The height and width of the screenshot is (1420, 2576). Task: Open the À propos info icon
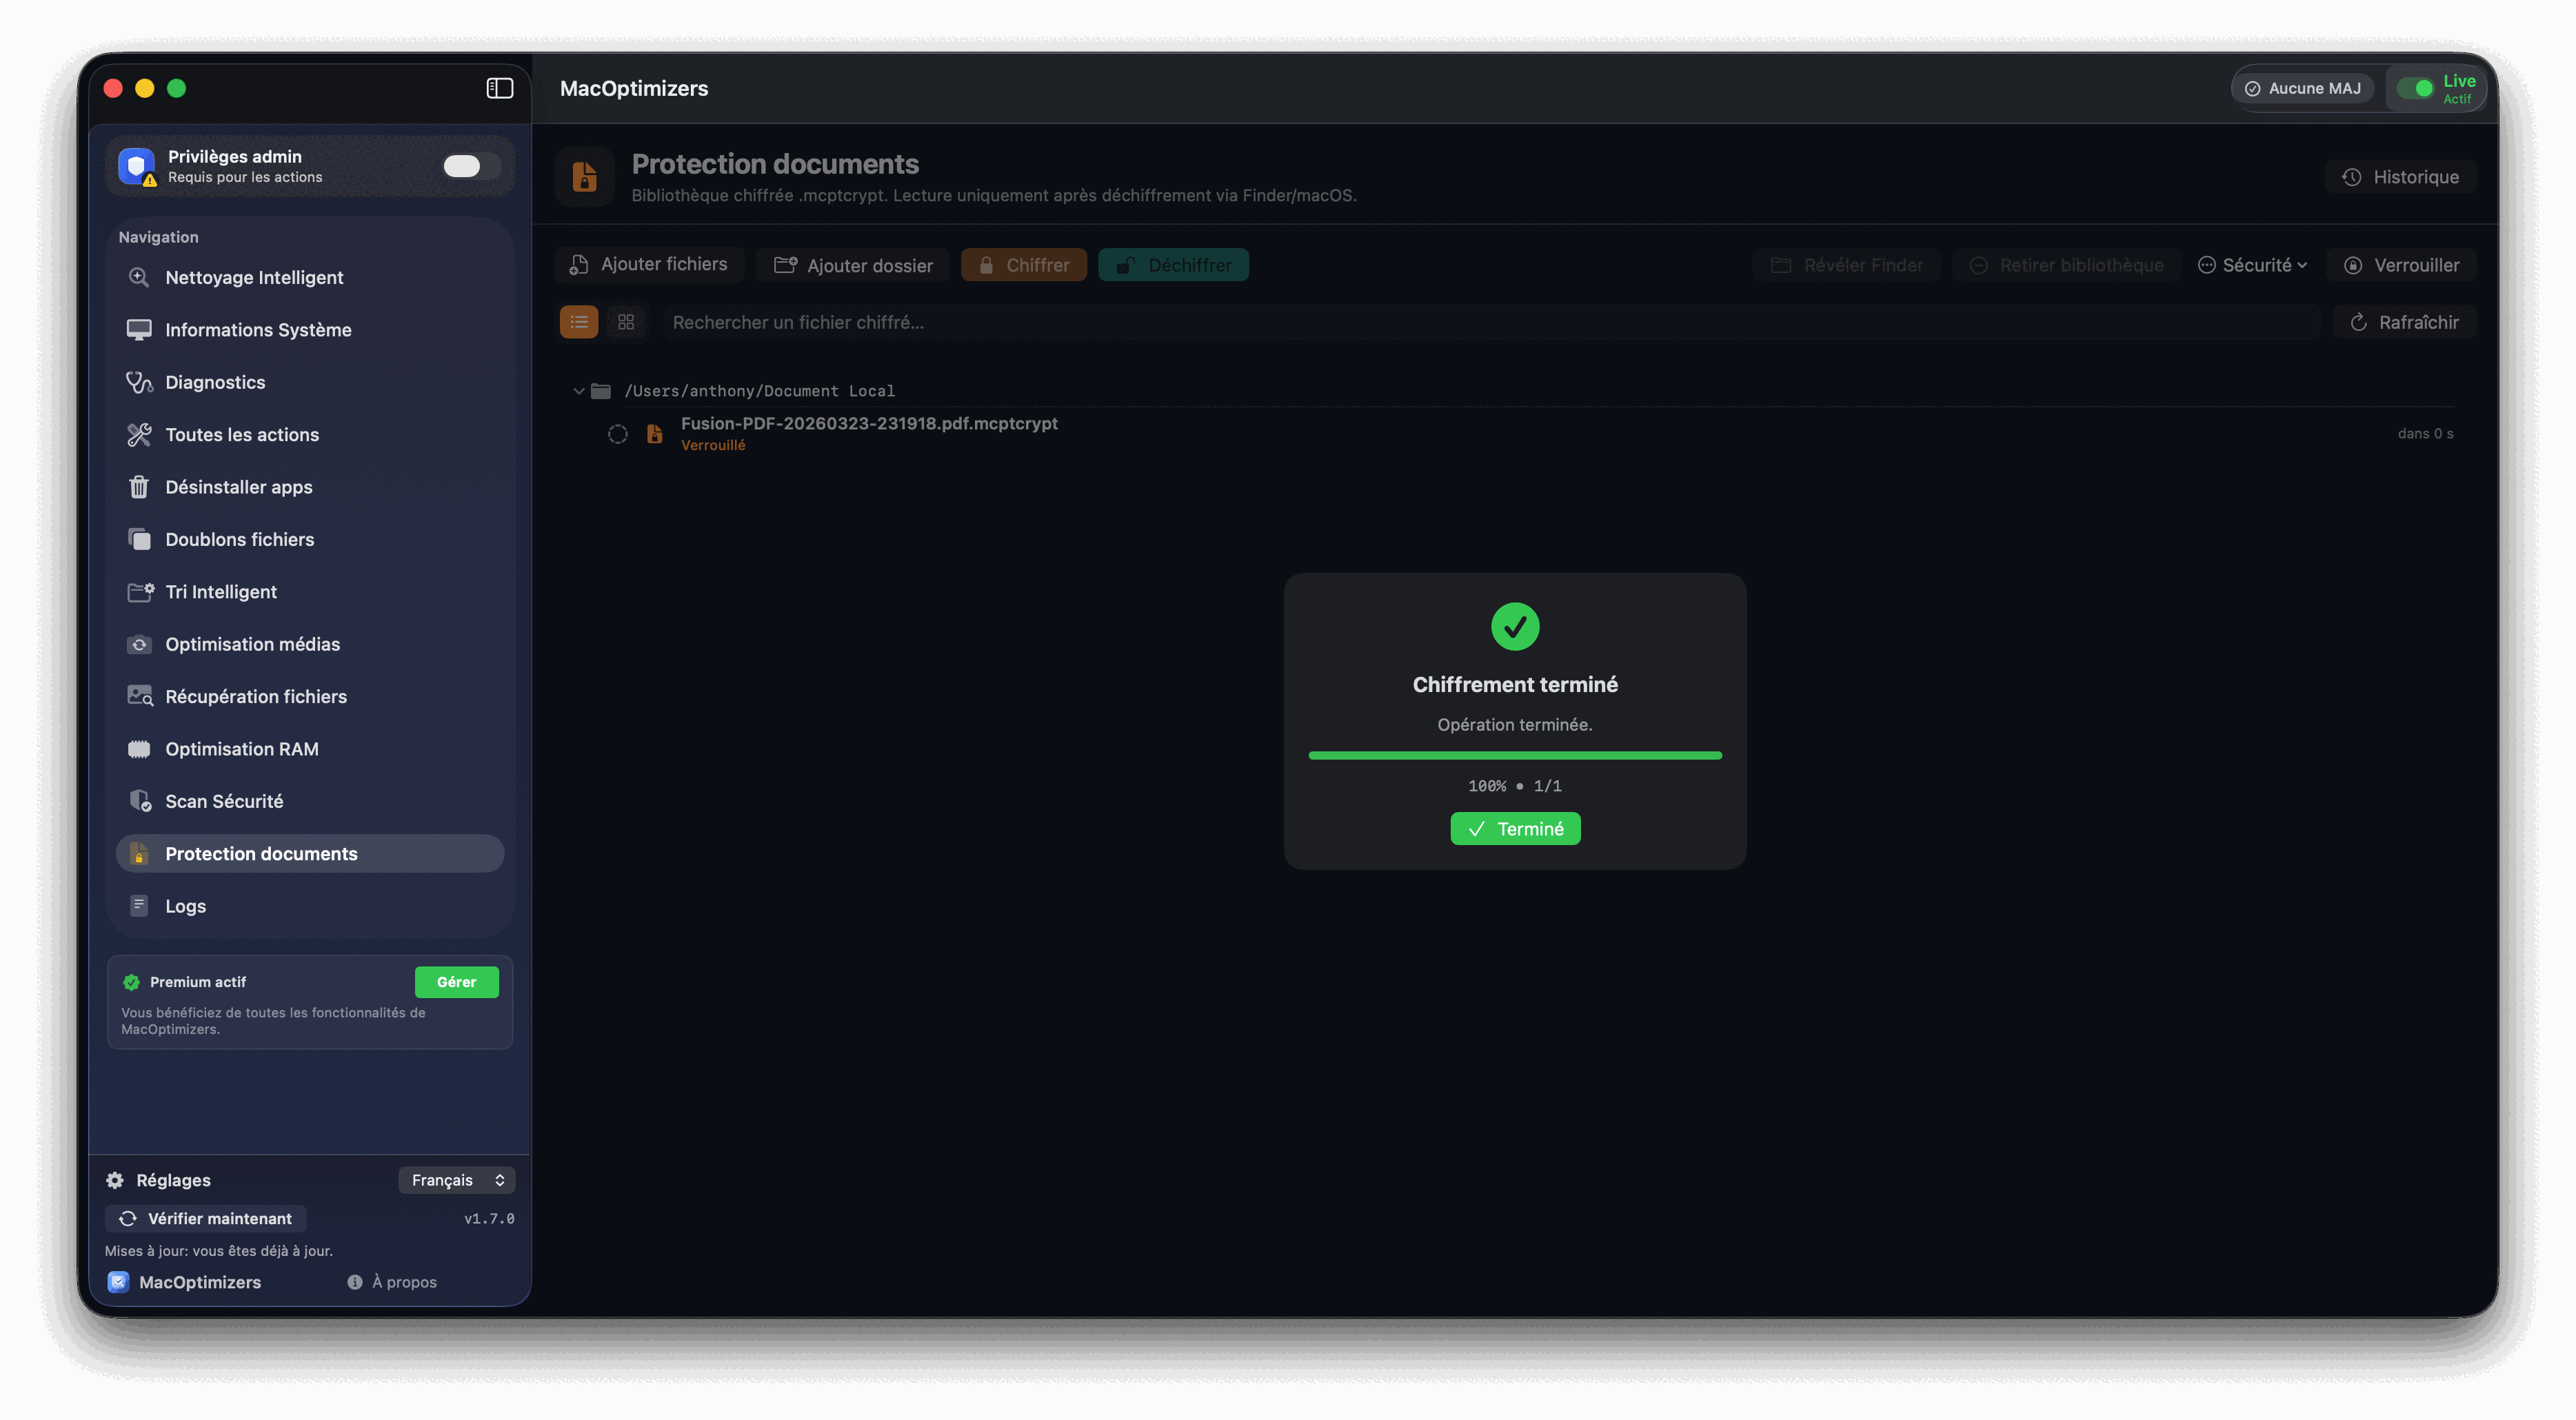pyautogui.click(x=355, y=1282)
